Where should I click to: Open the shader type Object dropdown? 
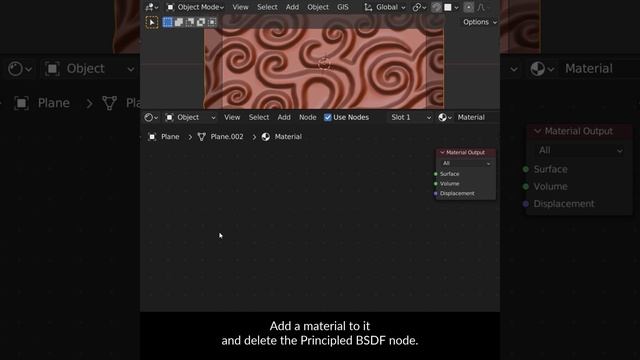pyautogui.click(x=190, y=118)
